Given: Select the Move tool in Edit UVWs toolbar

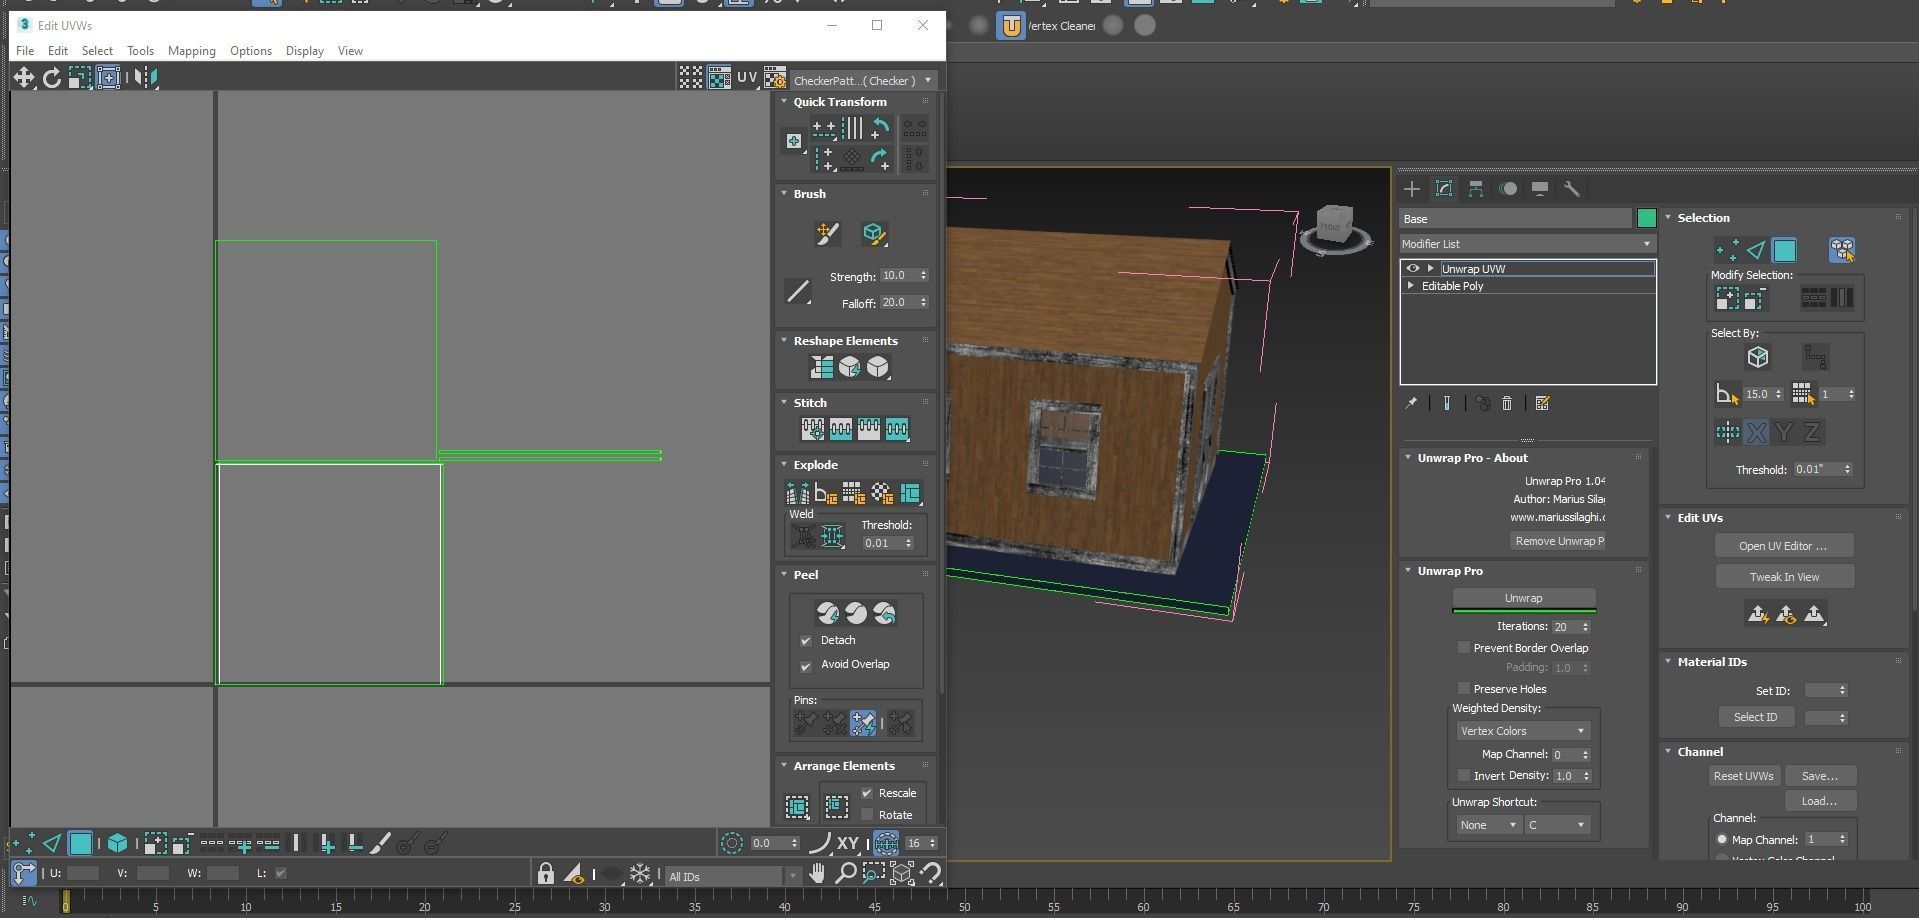Looking at the screenshot, I should pyautogui.click(x=23, y=77).
